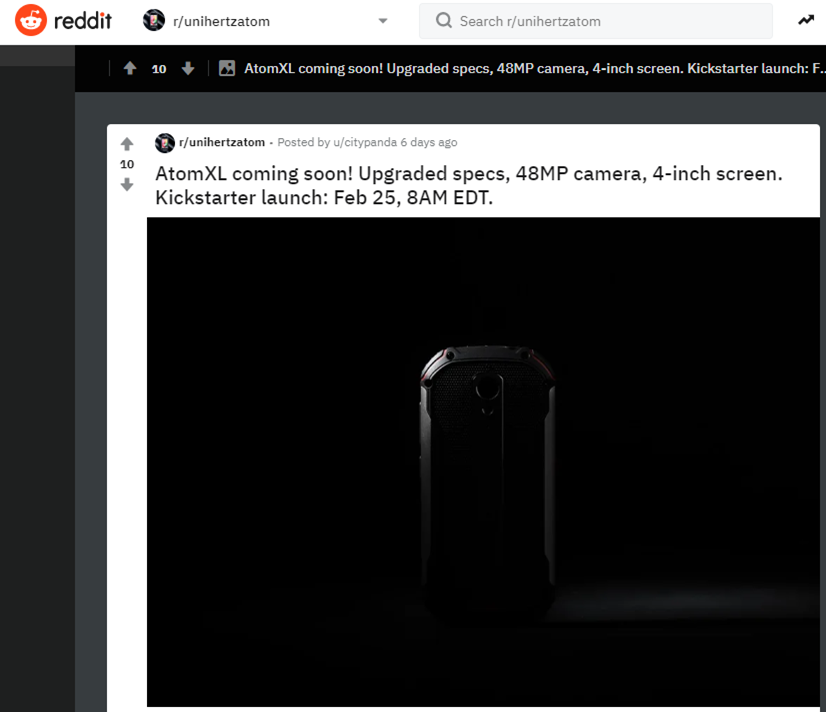Downvote the AtomXL post

tap(127, 185)
